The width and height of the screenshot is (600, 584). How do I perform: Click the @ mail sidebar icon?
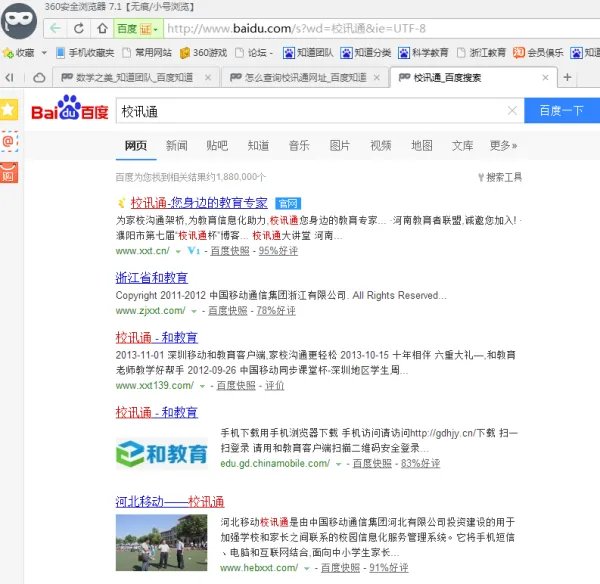[x=8, y=141]
